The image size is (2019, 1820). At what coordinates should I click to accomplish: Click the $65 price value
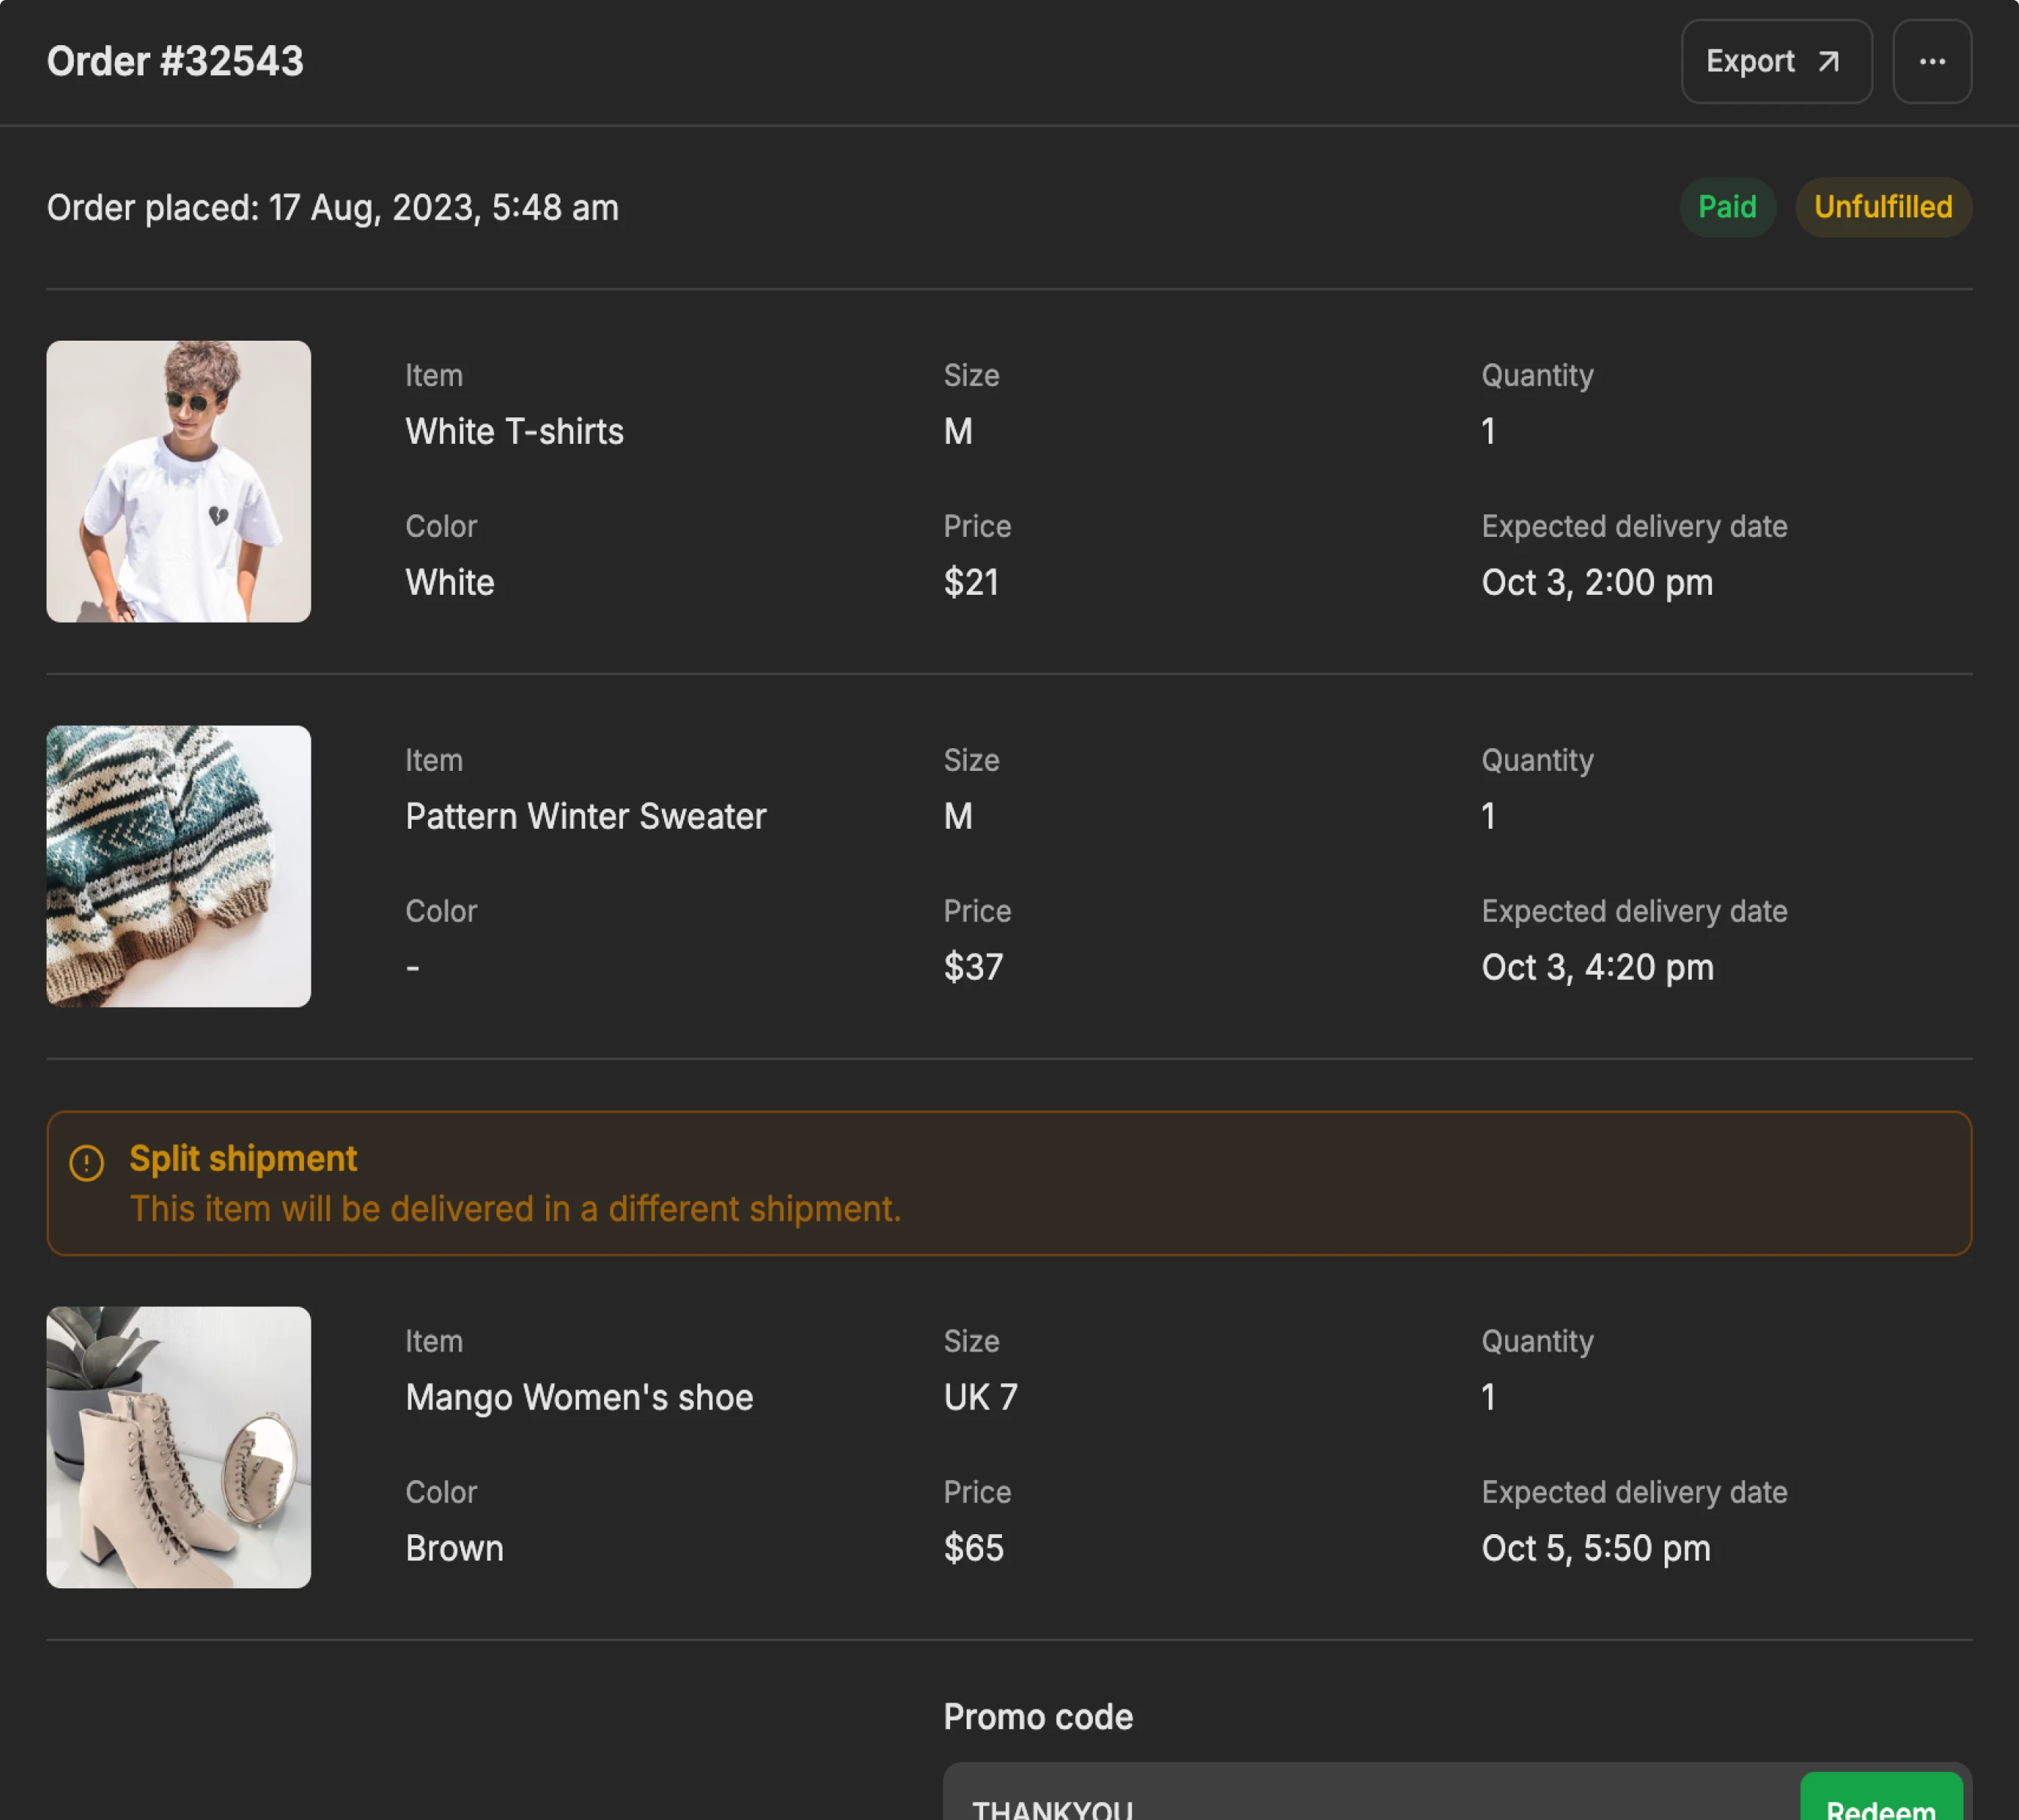coord(973,1548)
